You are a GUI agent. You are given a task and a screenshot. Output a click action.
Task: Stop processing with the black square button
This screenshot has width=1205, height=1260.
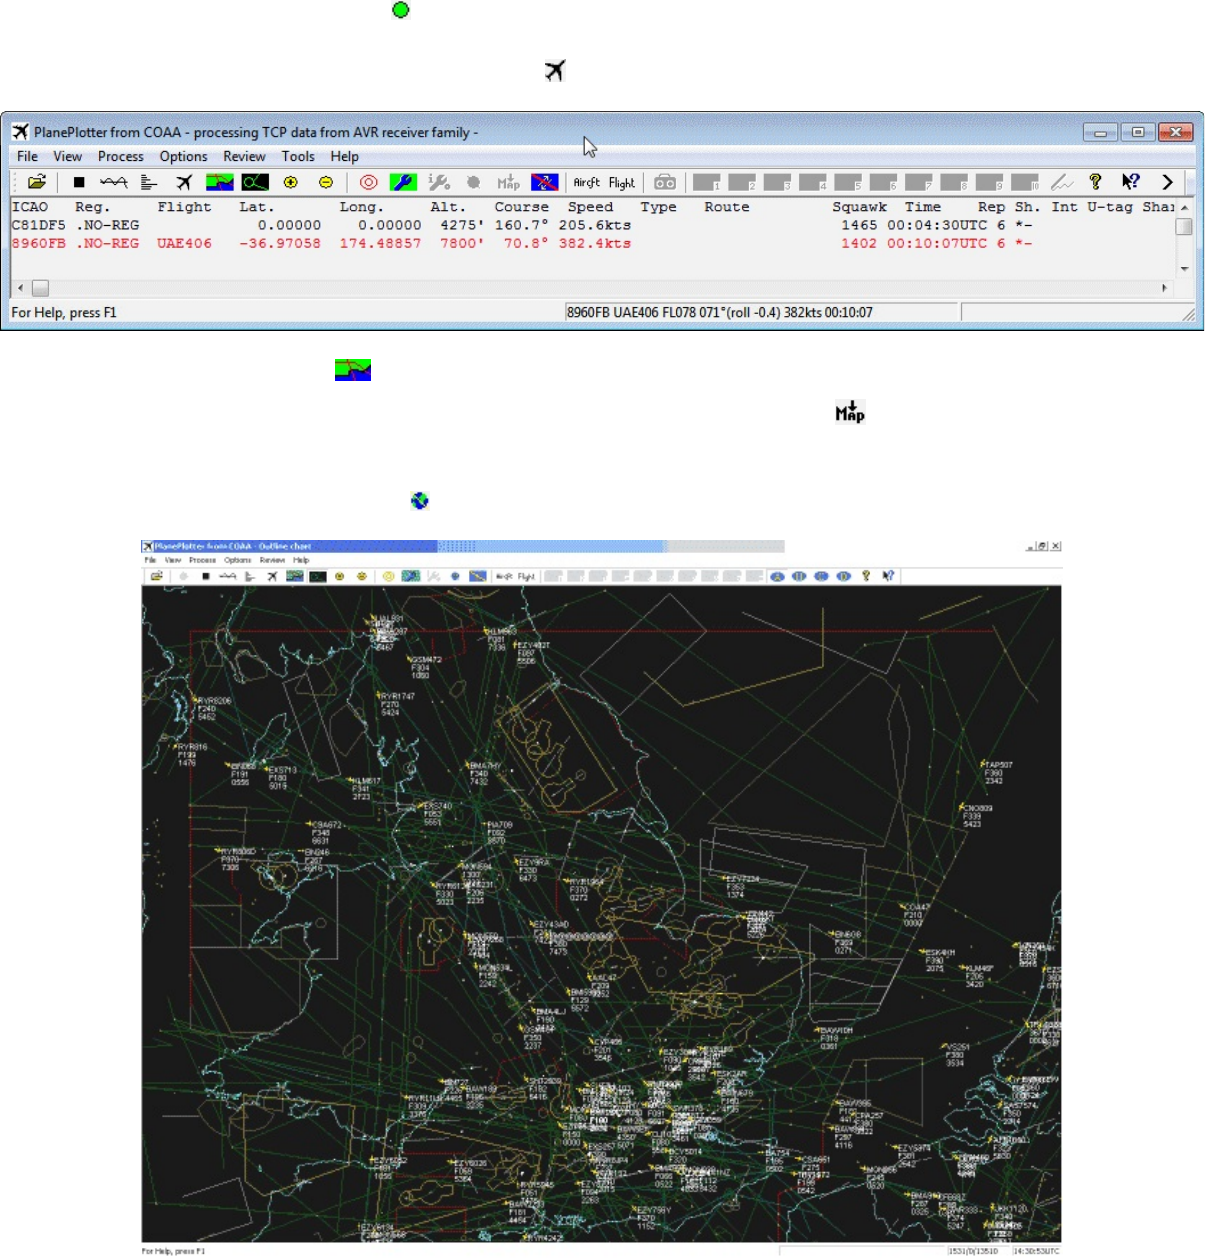pyautogui.click(x=79, y=182)
